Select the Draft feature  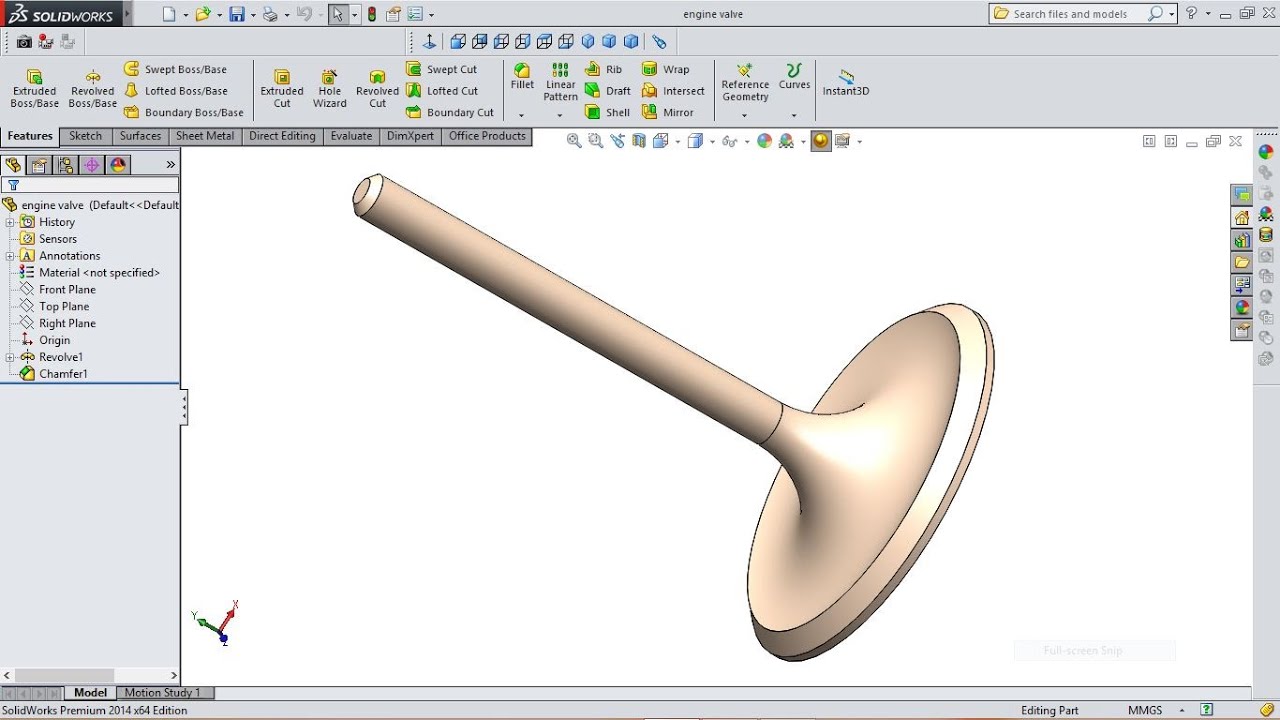(x=607, y=91)
